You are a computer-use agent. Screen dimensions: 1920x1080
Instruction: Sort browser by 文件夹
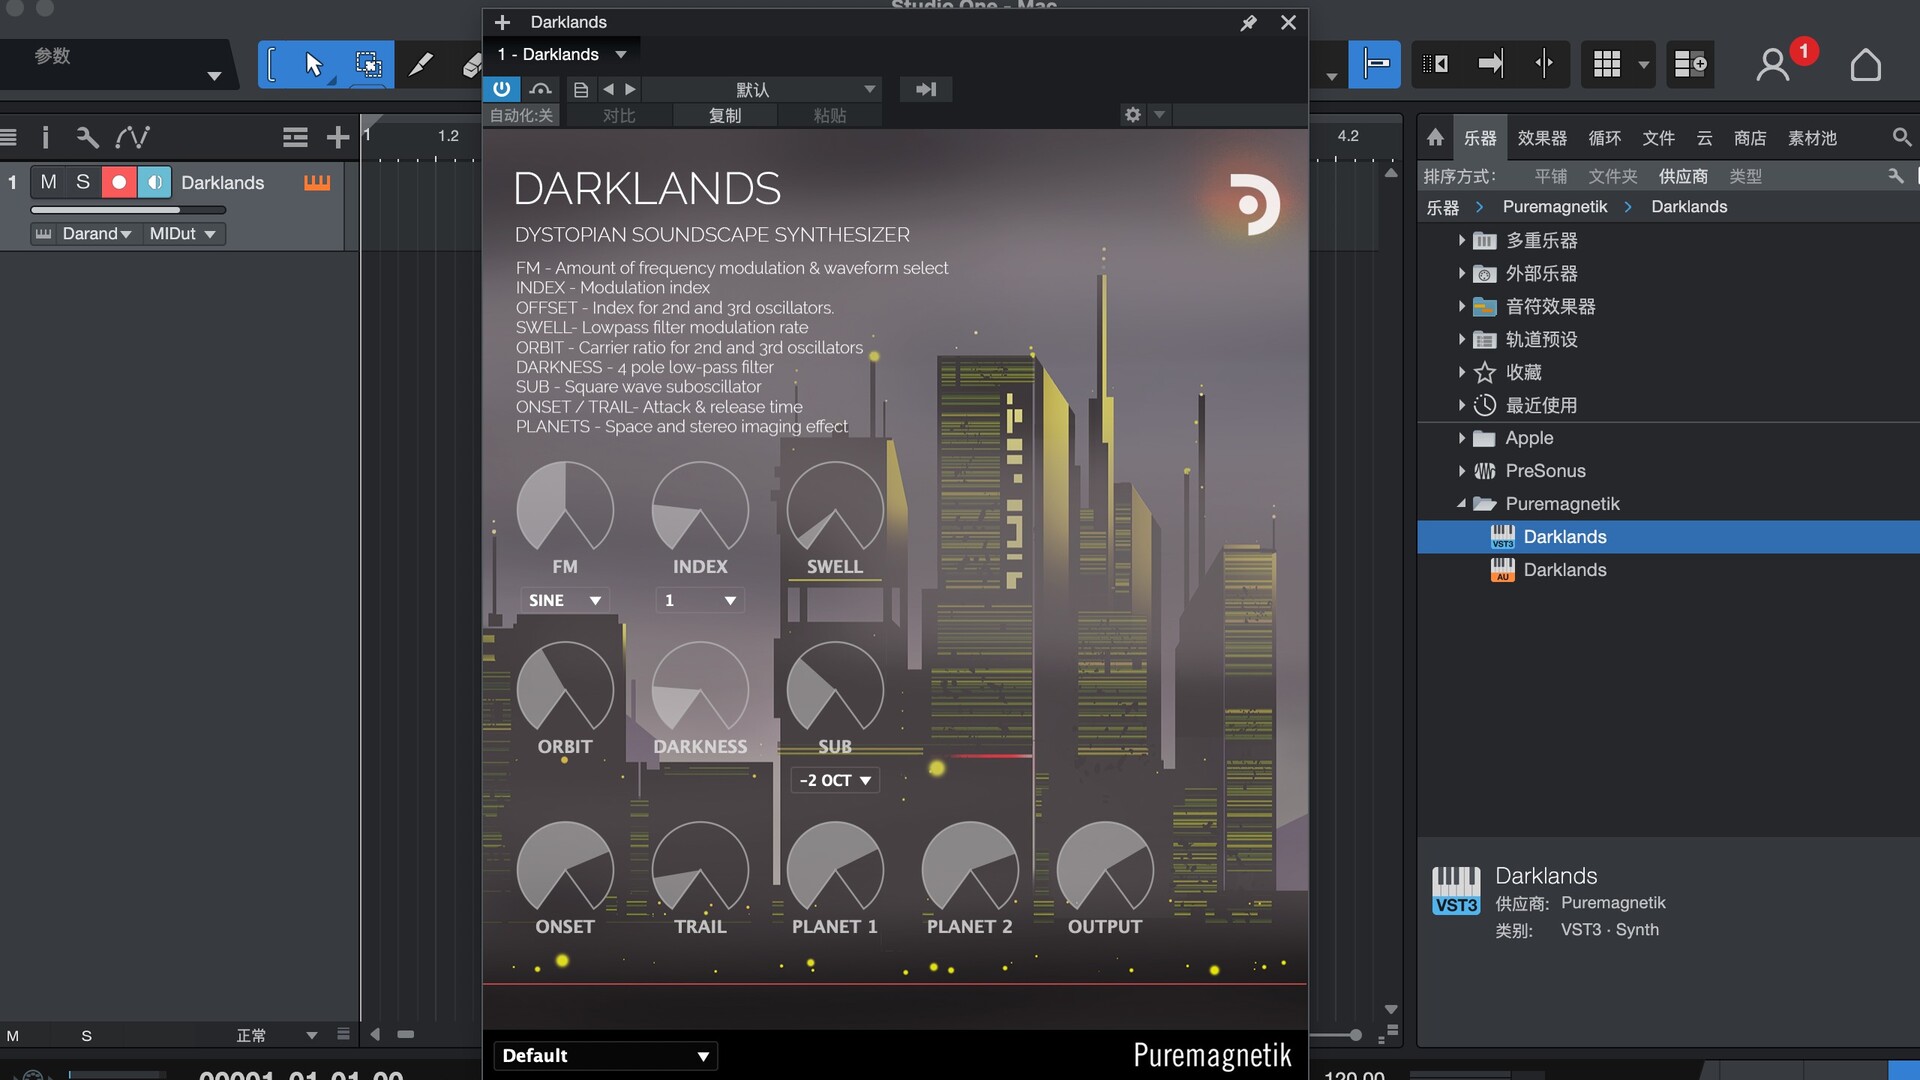(x=1612, y=176)
